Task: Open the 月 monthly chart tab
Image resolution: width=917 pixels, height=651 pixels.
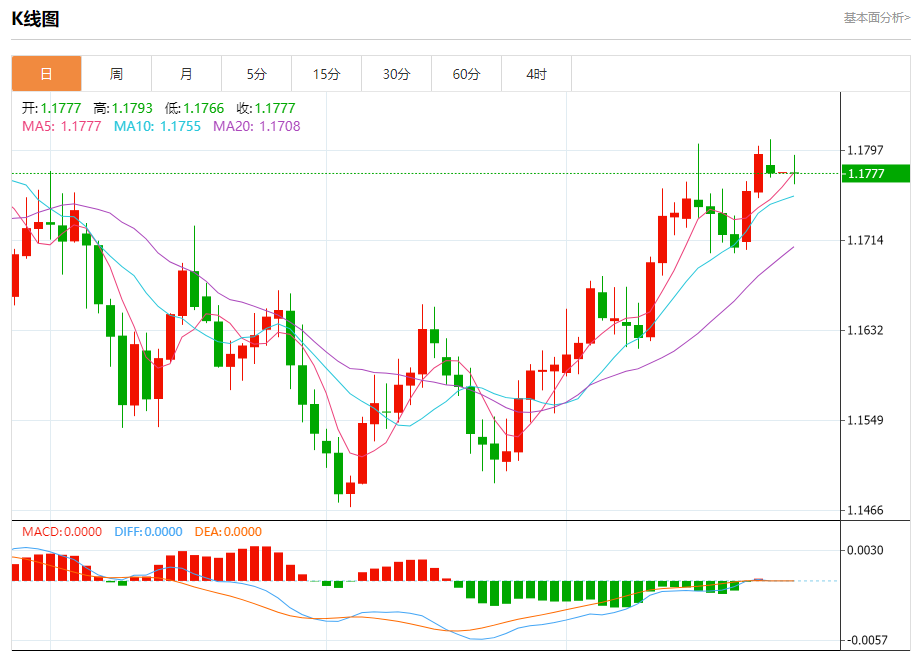Action: point(186,74)
